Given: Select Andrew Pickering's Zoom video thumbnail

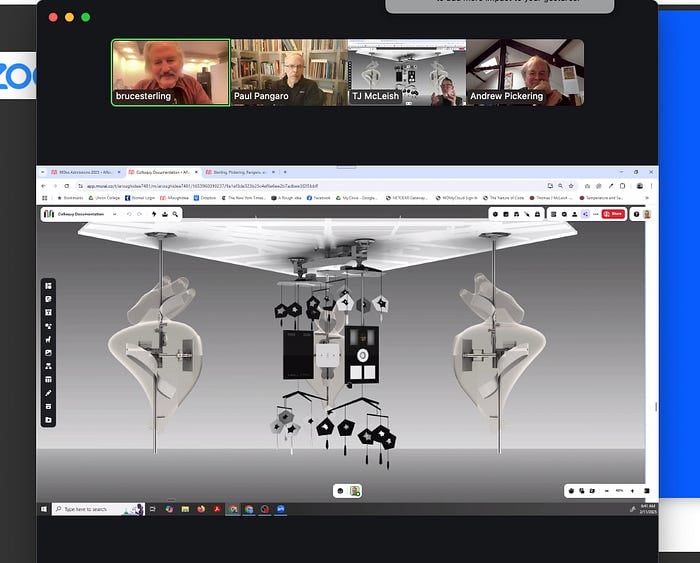Looking at the screenshot, I should (525, 73).
